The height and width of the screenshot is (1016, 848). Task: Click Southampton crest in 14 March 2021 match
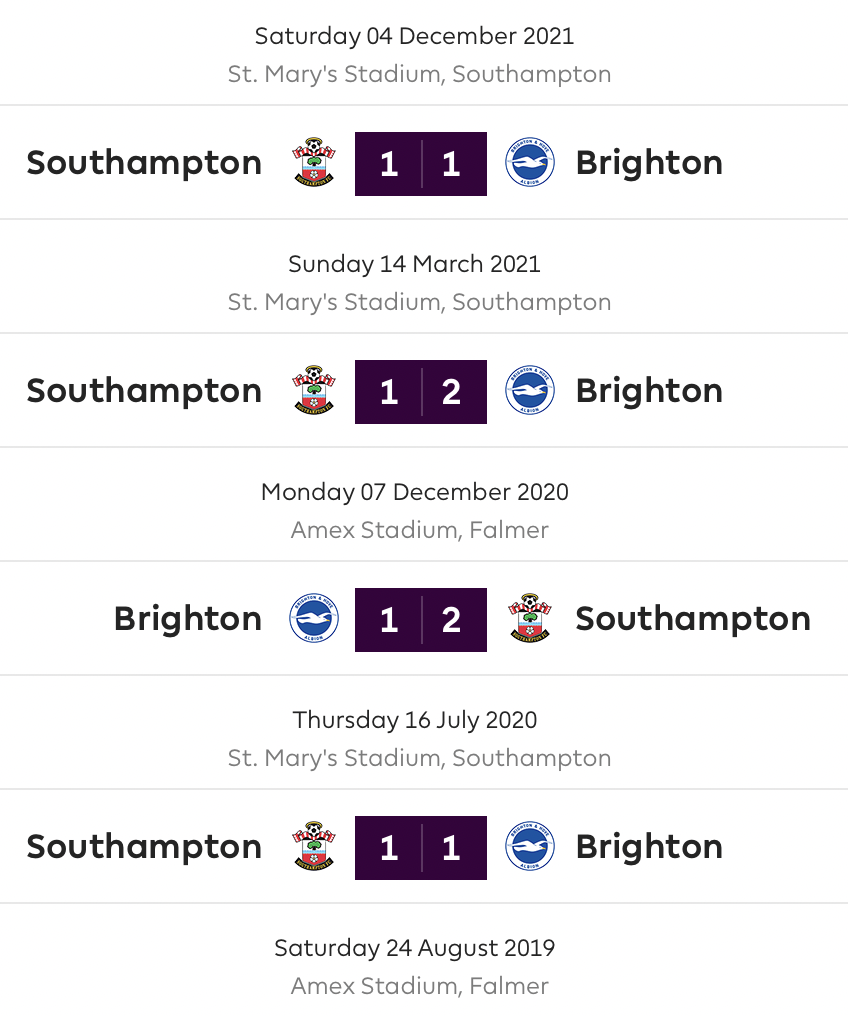click(x=314, y=391)
